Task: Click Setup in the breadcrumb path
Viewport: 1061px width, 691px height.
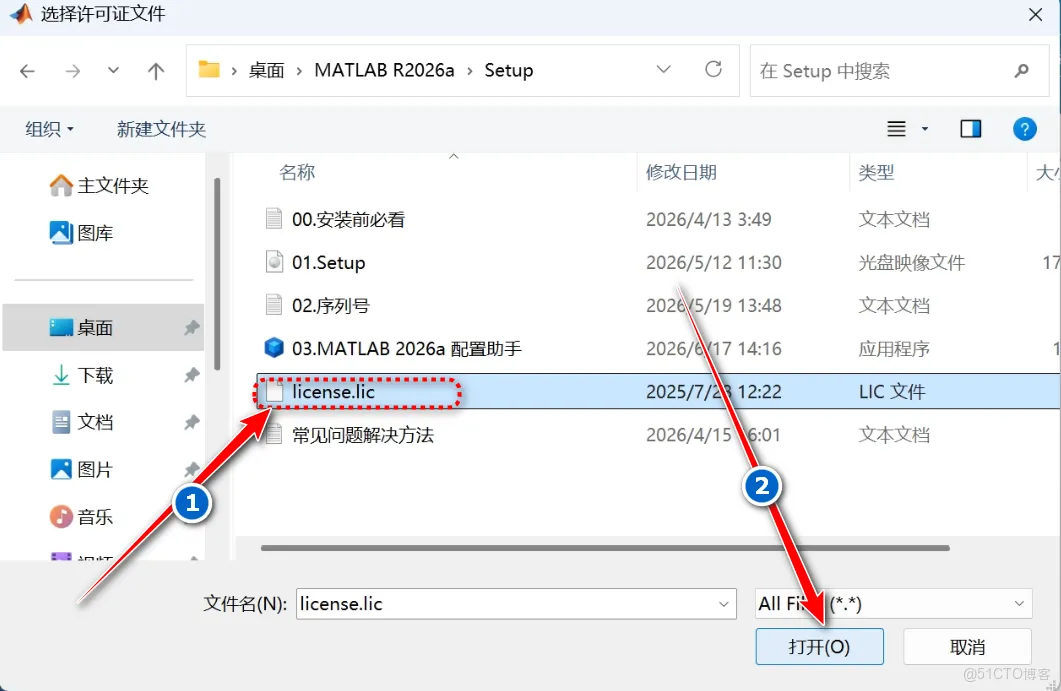Action: click(x=509, y=70)
